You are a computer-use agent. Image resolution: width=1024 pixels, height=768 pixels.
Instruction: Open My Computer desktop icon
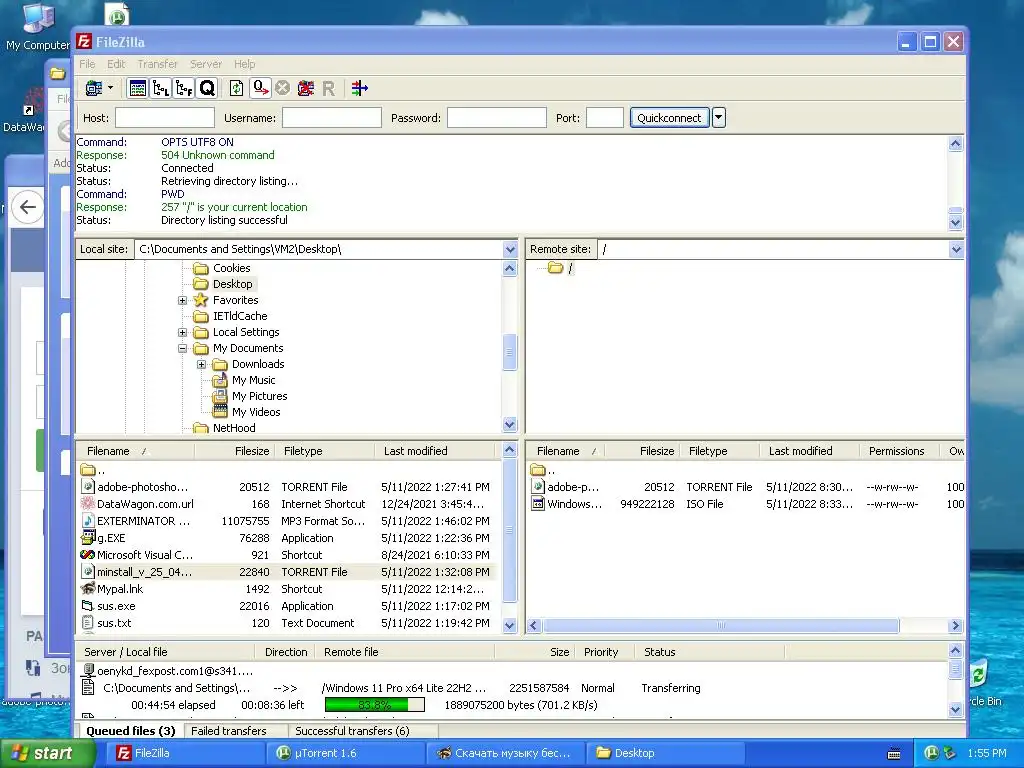click(x=38, y=26)
